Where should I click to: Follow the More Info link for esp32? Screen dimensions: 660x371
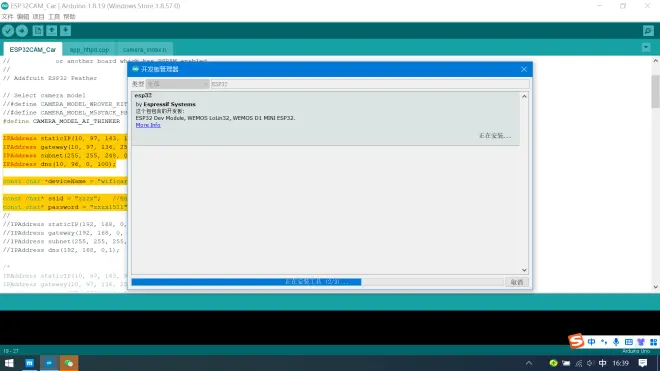[148, 125]
